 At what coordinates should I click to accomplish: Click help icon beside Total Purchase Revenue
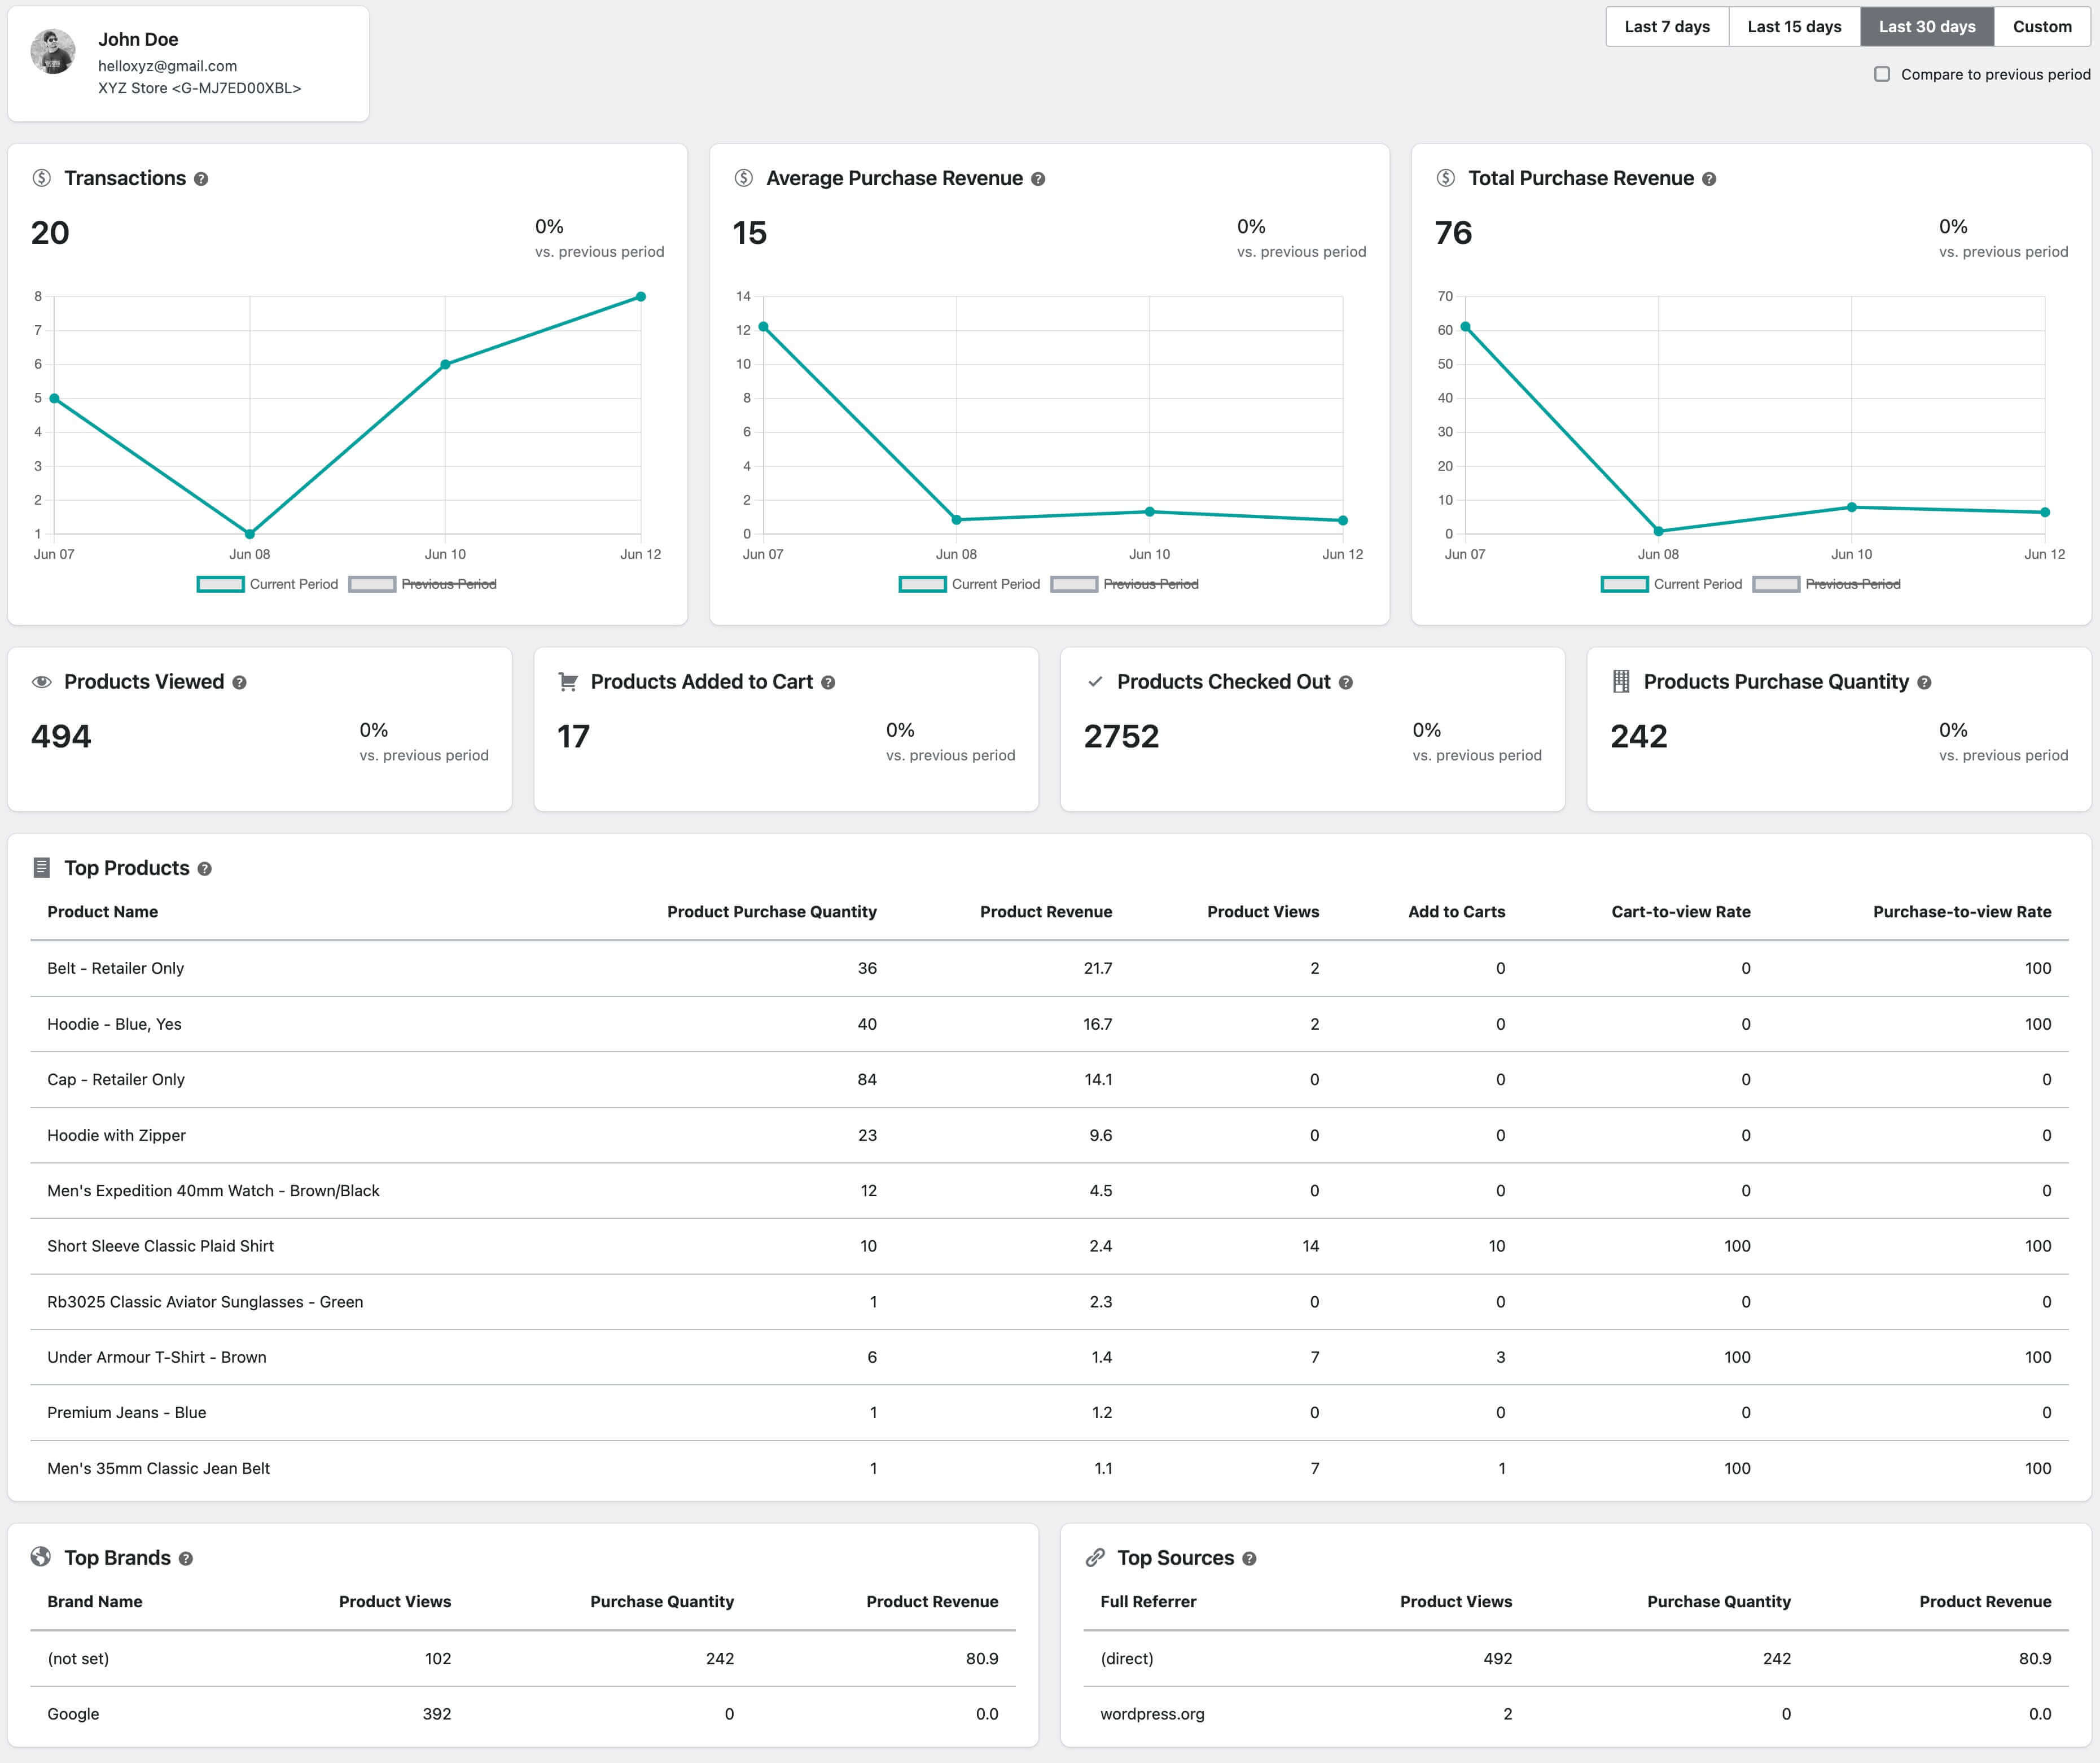pyautogui.click(x=1709, y=179)
